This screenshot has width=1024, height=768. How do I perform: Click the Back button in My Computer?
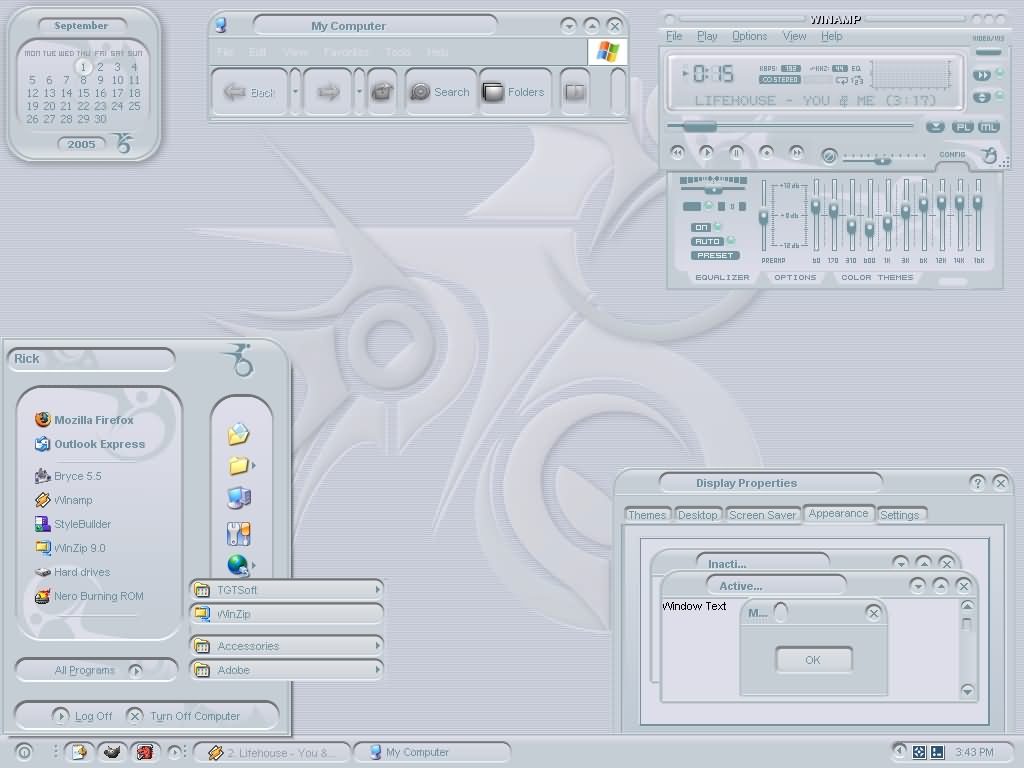249,92
